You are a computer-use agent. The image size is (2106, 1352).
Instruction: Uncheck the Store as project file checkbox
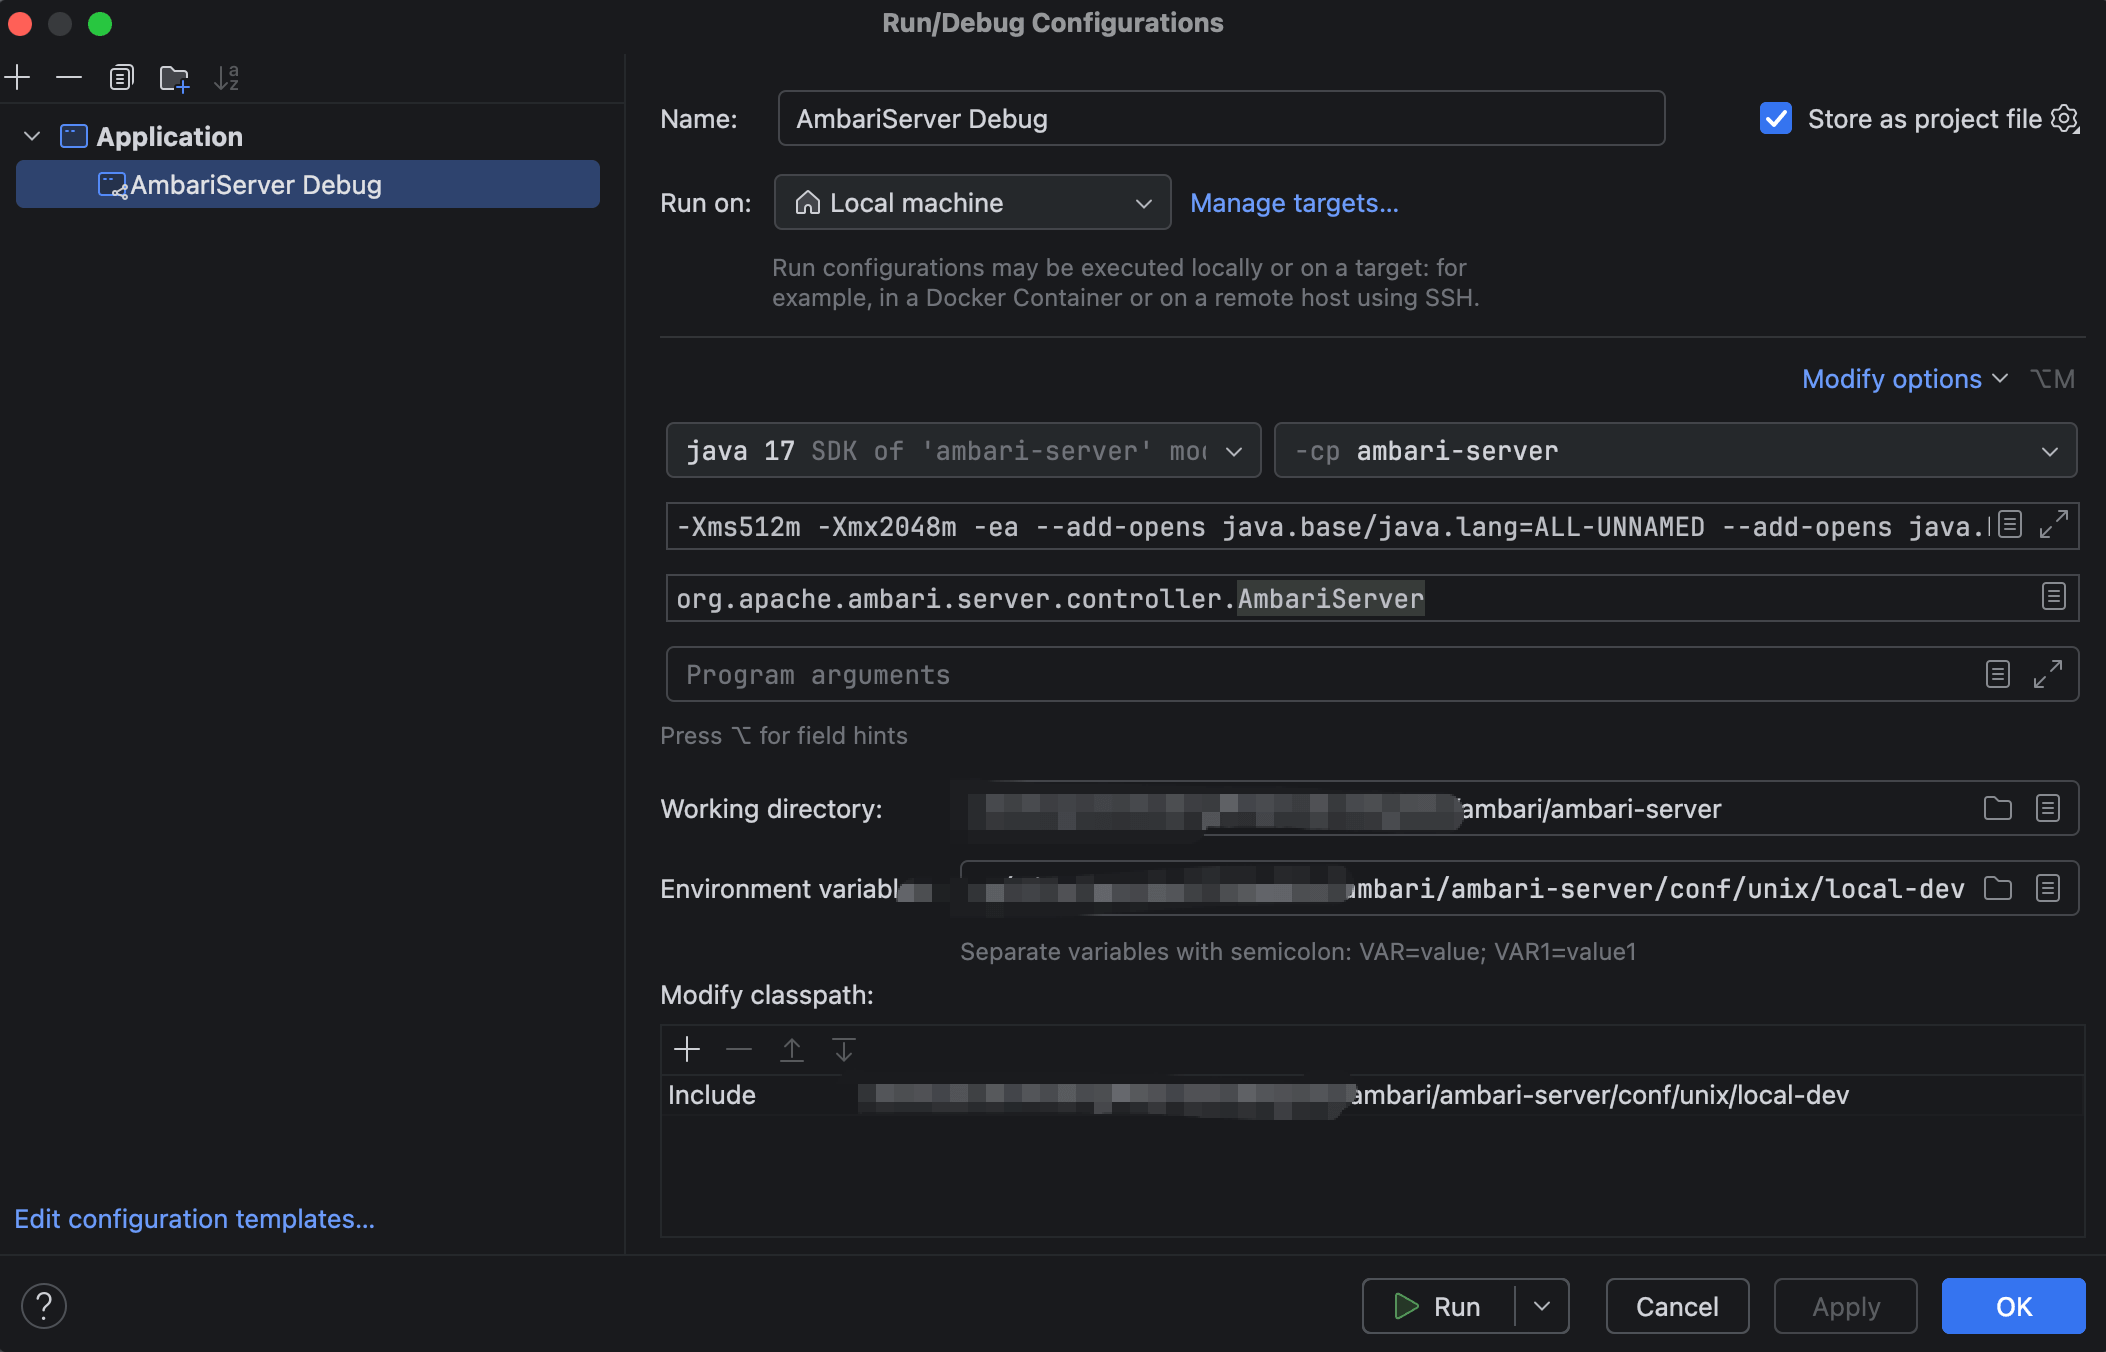coord(1776,118)
